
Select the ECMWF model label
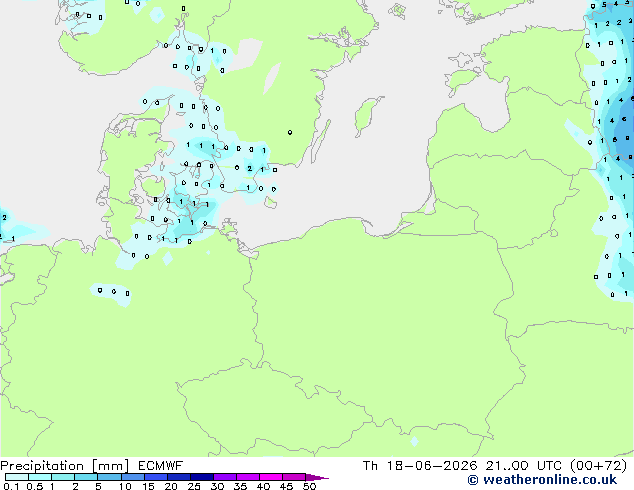161,466
